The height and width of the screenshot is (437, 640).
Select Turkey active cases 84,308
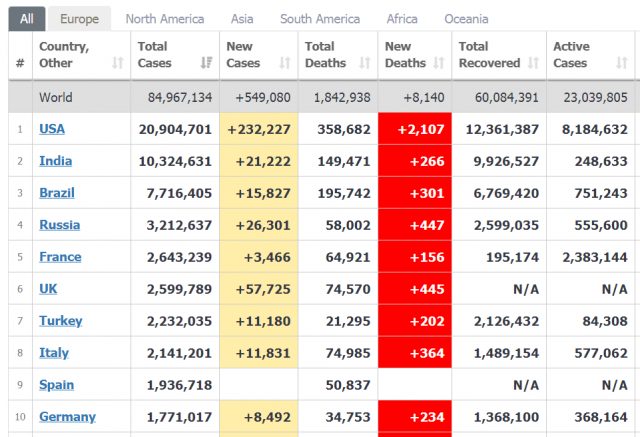[605, 321]
